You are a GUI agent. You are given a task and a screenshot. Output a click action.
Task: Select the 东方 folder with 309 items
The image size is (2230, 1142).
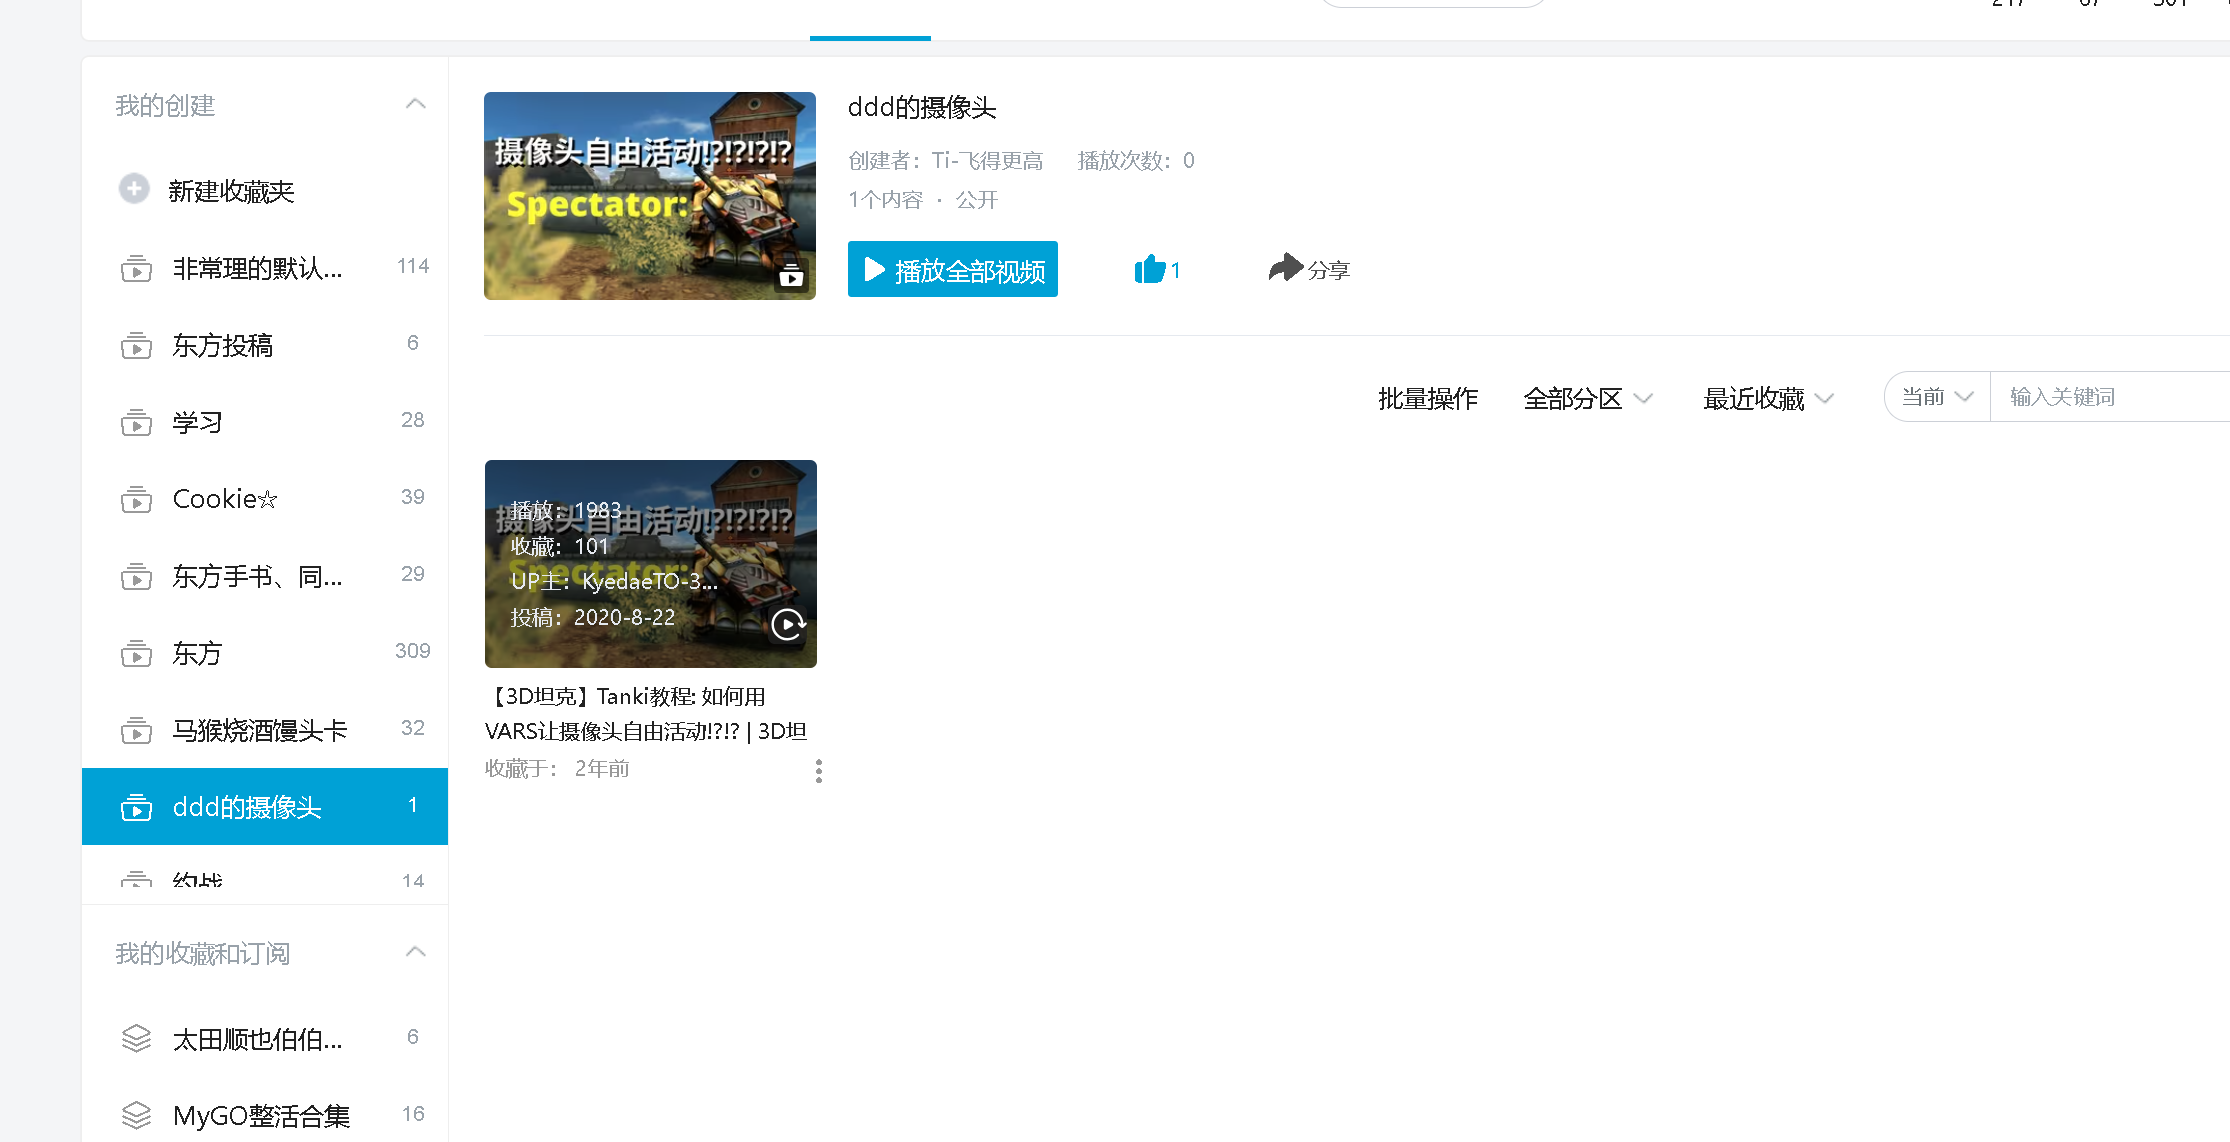click(x=265, y=653)
